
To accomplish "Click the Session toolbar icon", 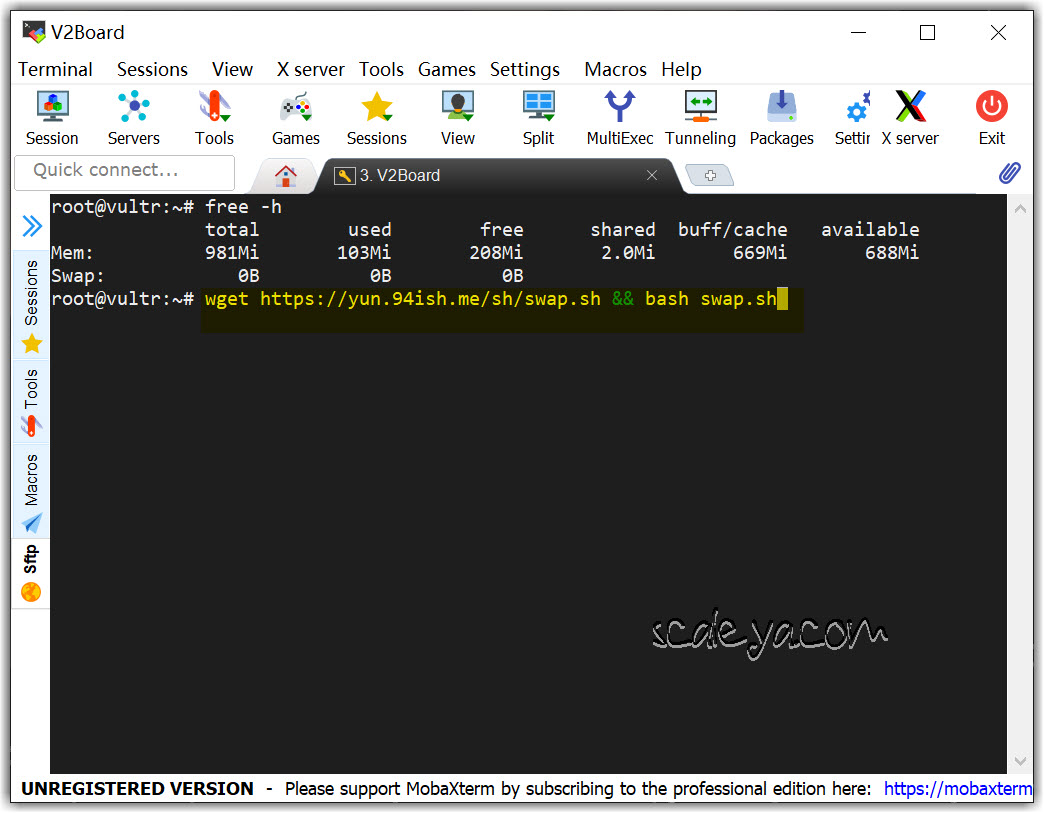I will pos(52,118).
